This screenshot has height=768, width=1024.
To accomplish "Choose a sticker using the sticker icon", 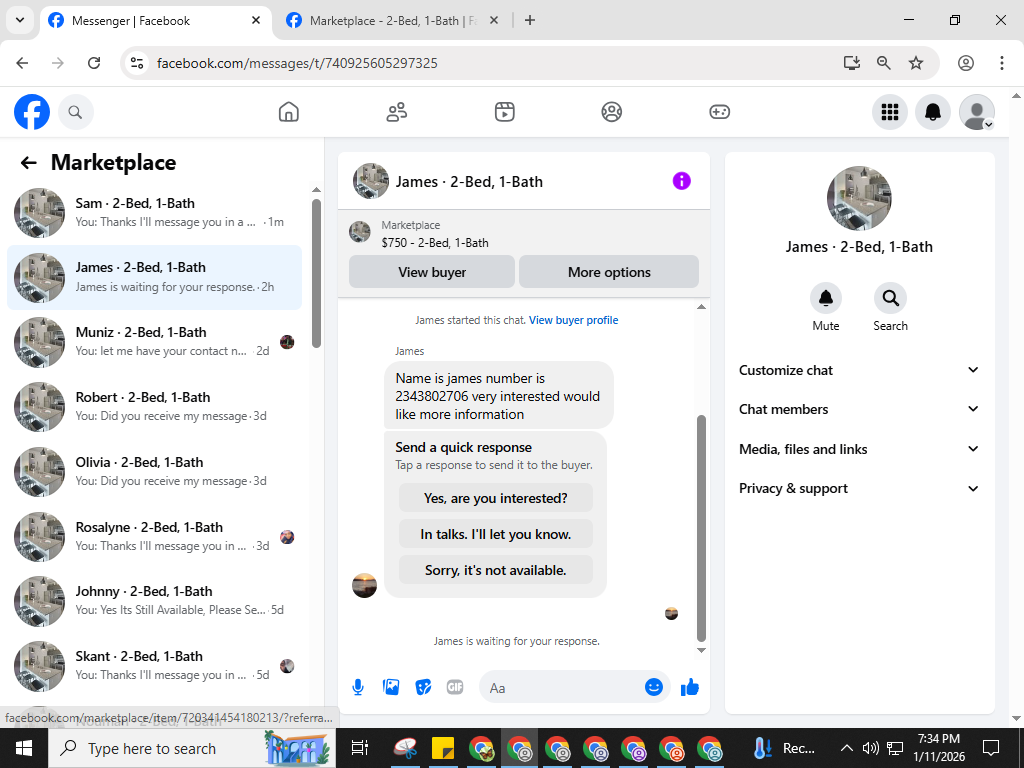I will pyautogui.click(x=423, y=687).
